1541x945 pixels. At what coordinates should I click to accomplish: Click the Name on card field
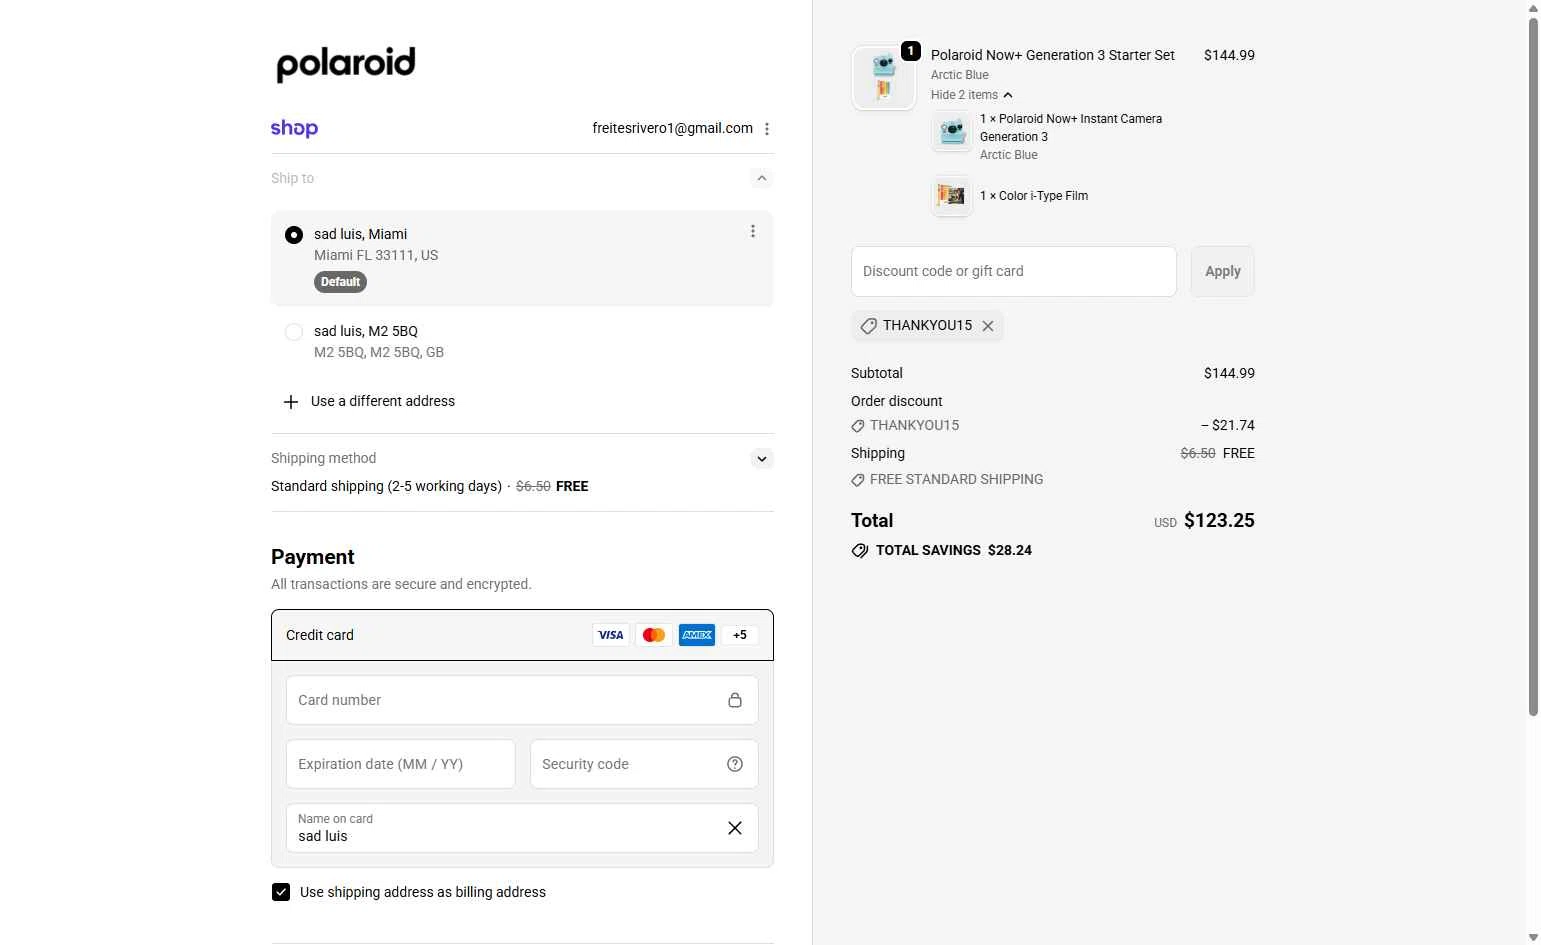click(x=522, y=828)
